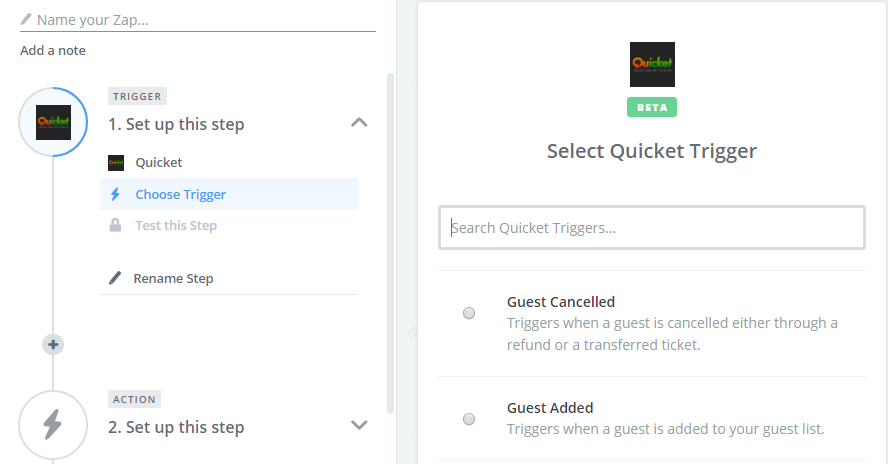
Task: Click the small Quicket icon beside app name
Action: [x=116, y=163]
